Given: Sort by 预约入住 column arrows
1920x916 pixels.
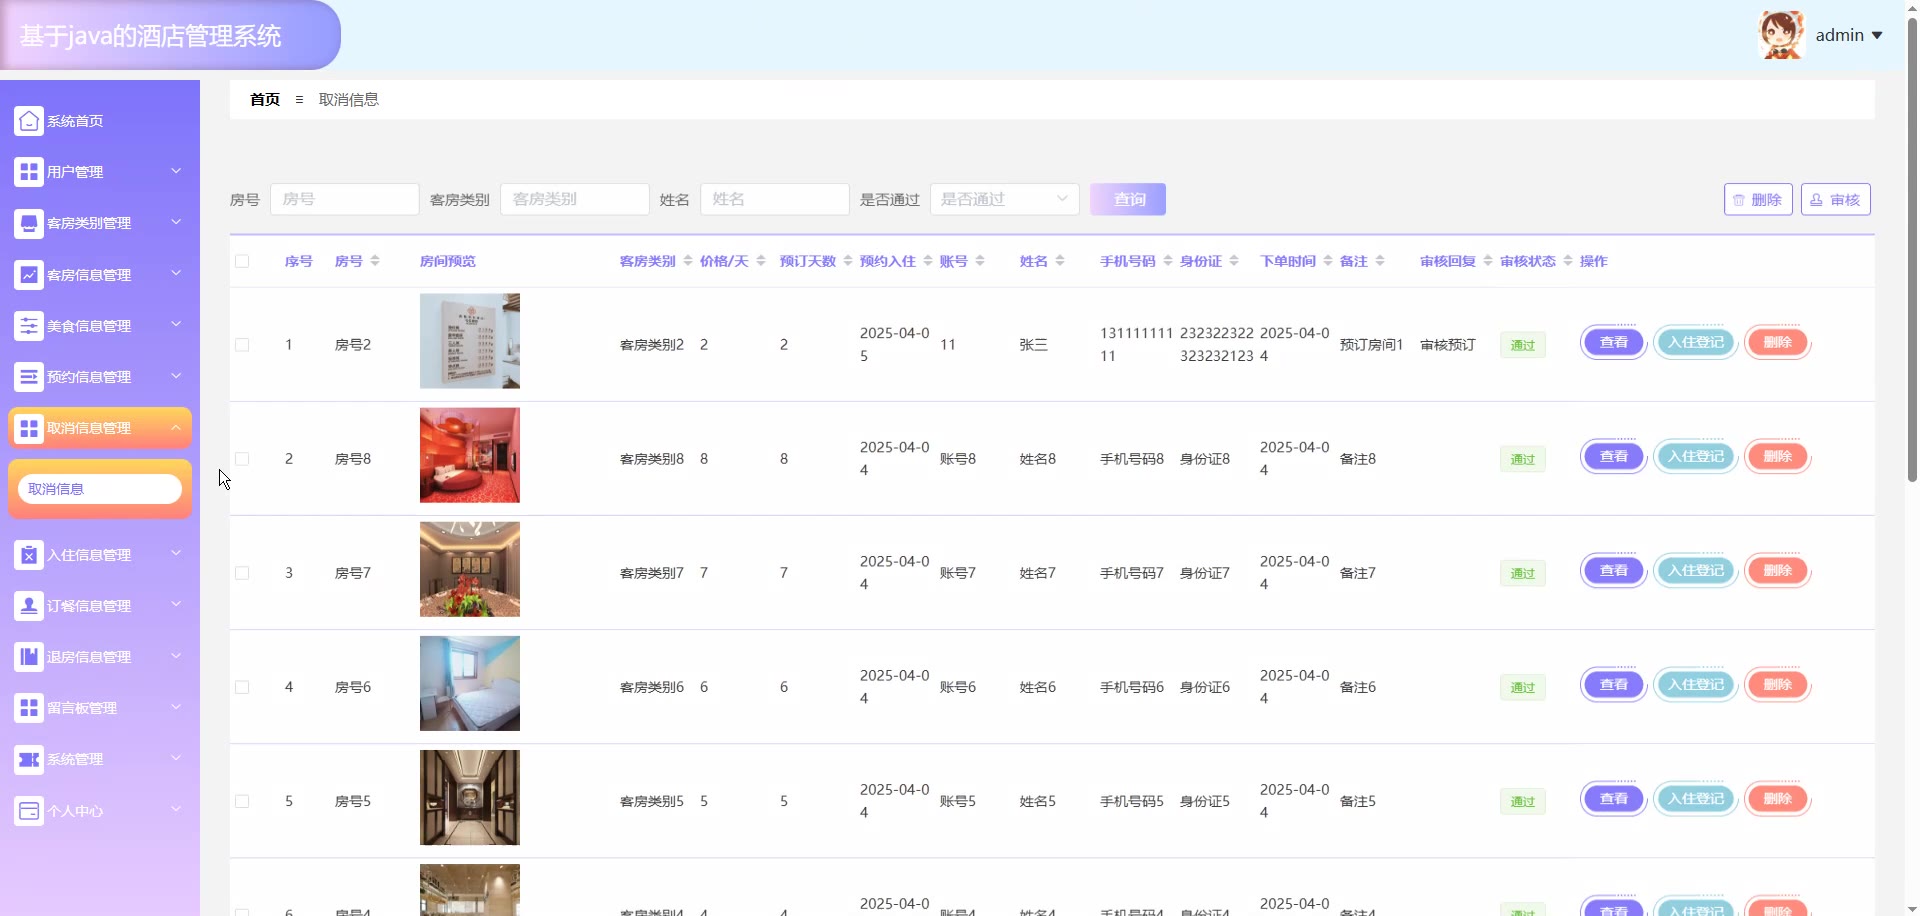Looking at the screenshot, I should point(928,261).
